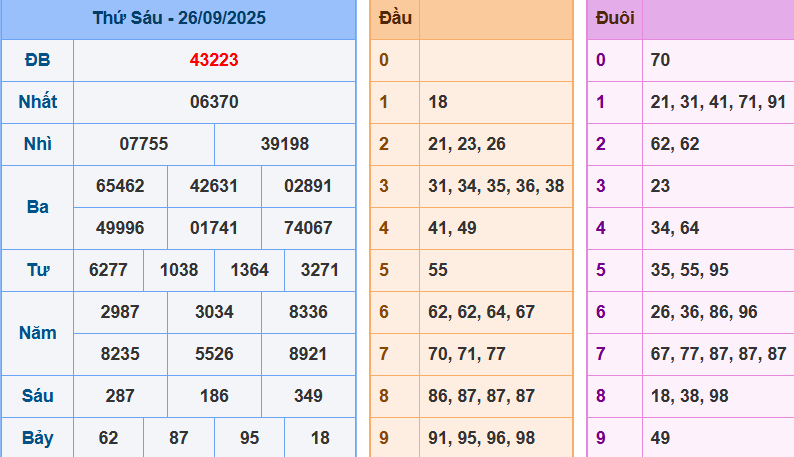The image size is (794, 457).
Task: Click the Nhất row label
Action: tap(37, 102)
